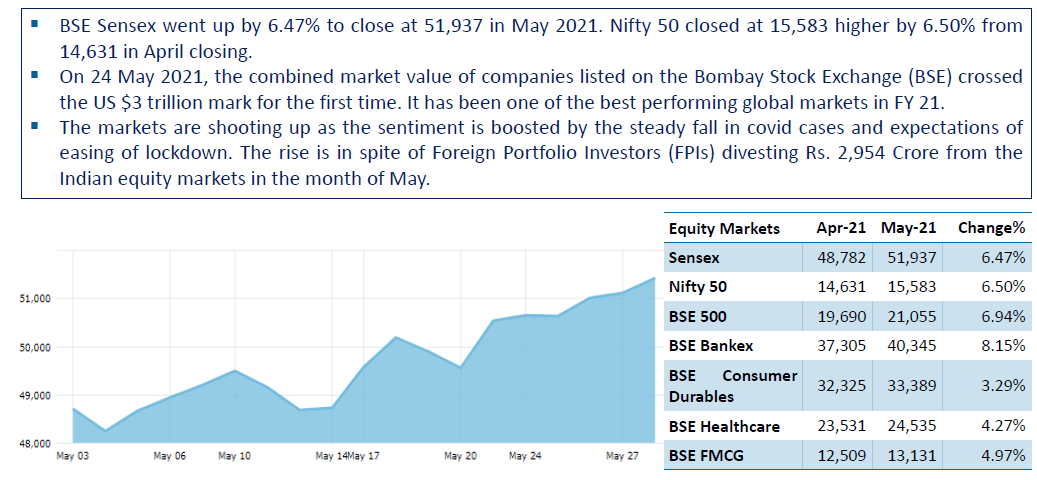Click the "BSE Bankex" row label

710,345
